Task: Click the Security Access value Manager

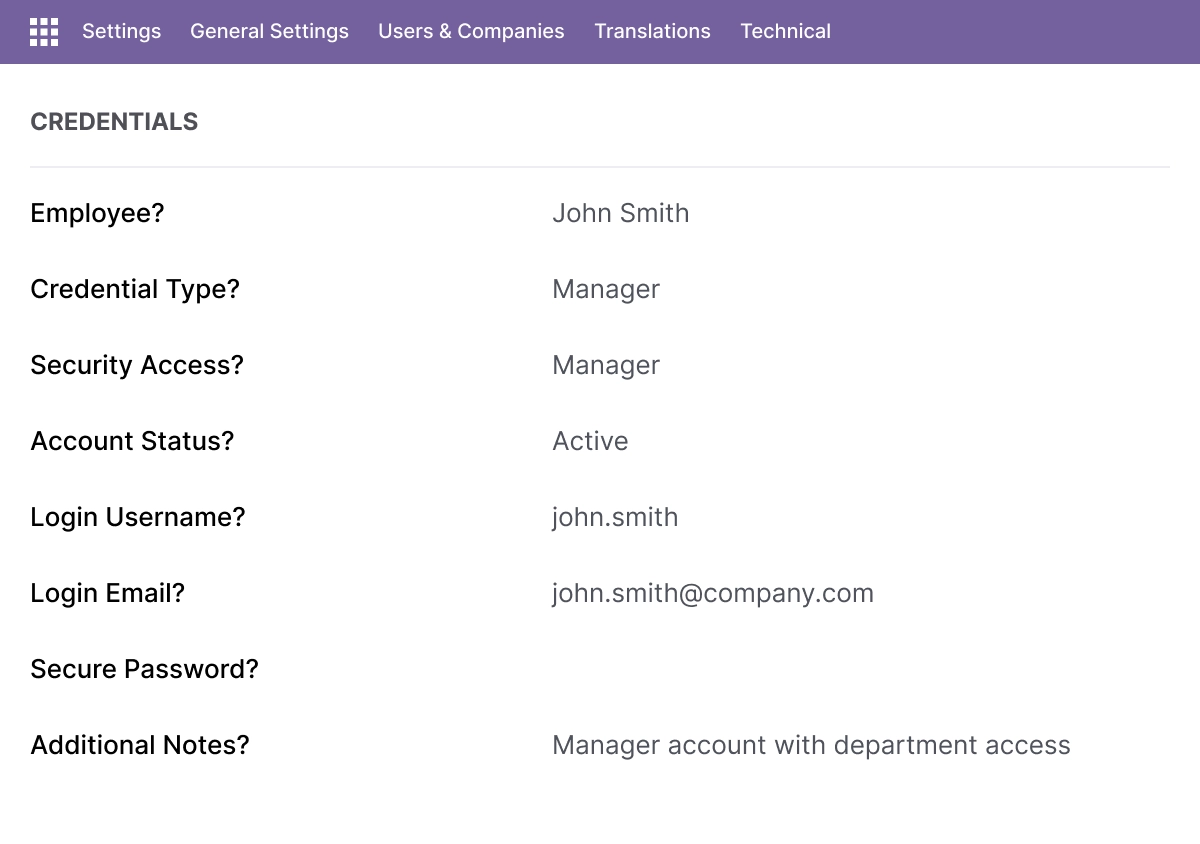Action: coord(606,365)
